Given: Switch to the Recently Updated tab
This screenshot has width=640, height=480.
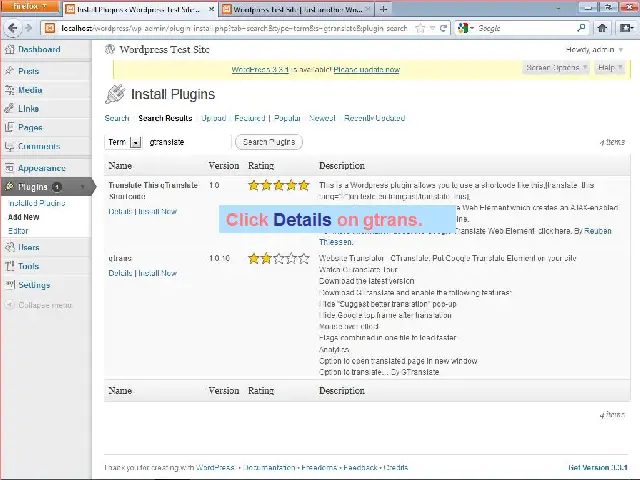Looking at the screenshot, I should (x=374, y=118).
